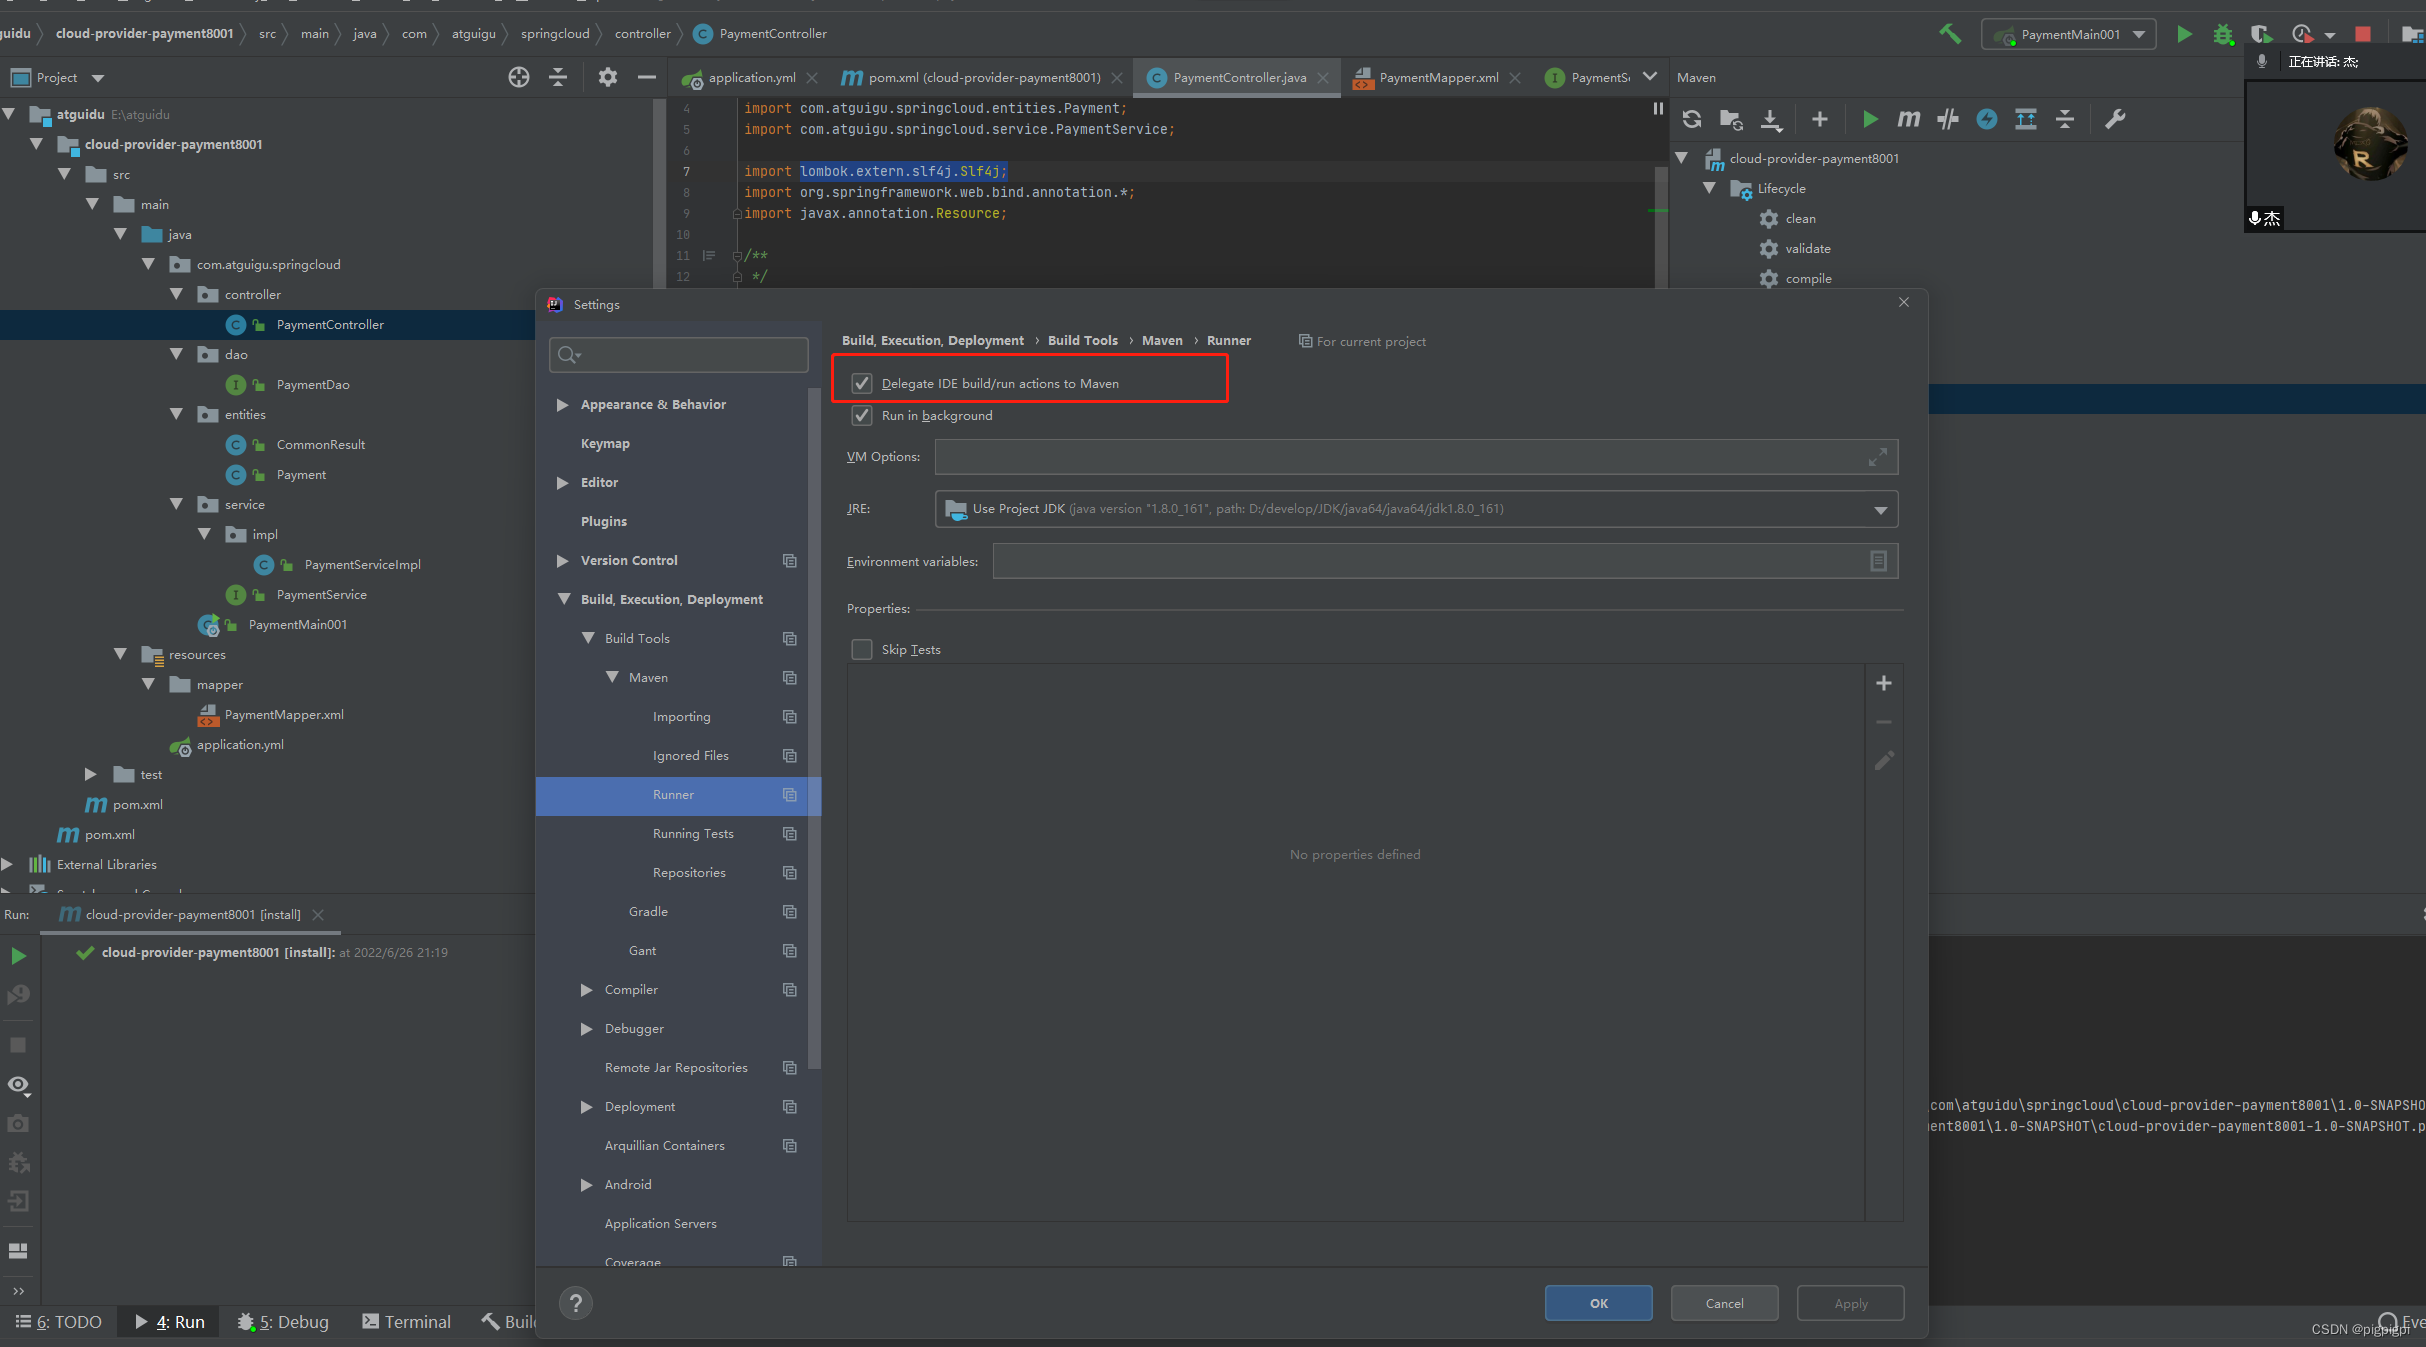Run PaymentMain001 with the green play button
This screenshot has width=2426, height=1347.
click(2184, 34)
